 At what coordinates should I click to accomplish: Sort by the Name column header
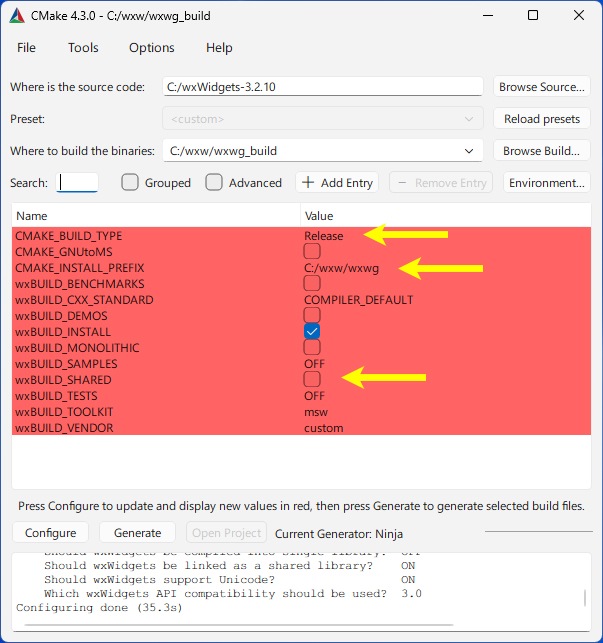tap(156, 216)
